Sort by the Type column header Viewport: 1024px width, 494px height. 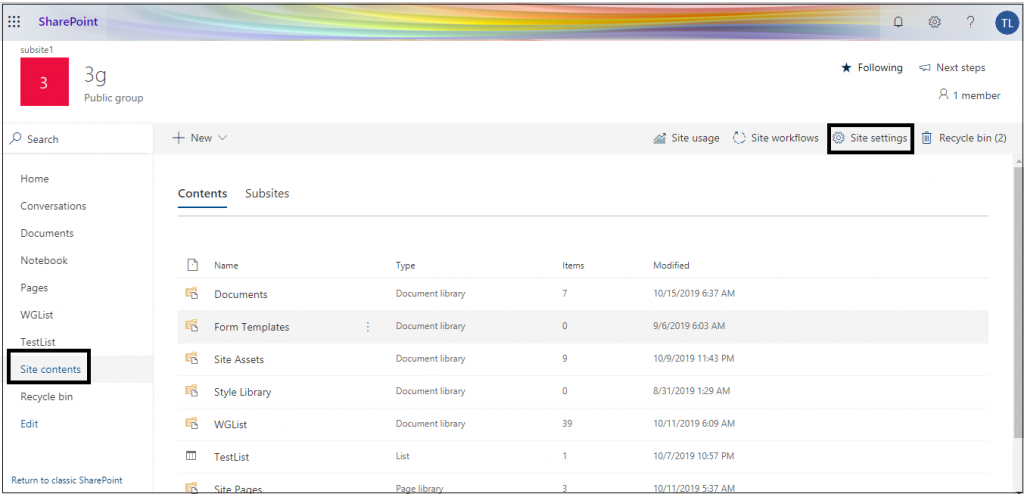[x=406, y=265]
